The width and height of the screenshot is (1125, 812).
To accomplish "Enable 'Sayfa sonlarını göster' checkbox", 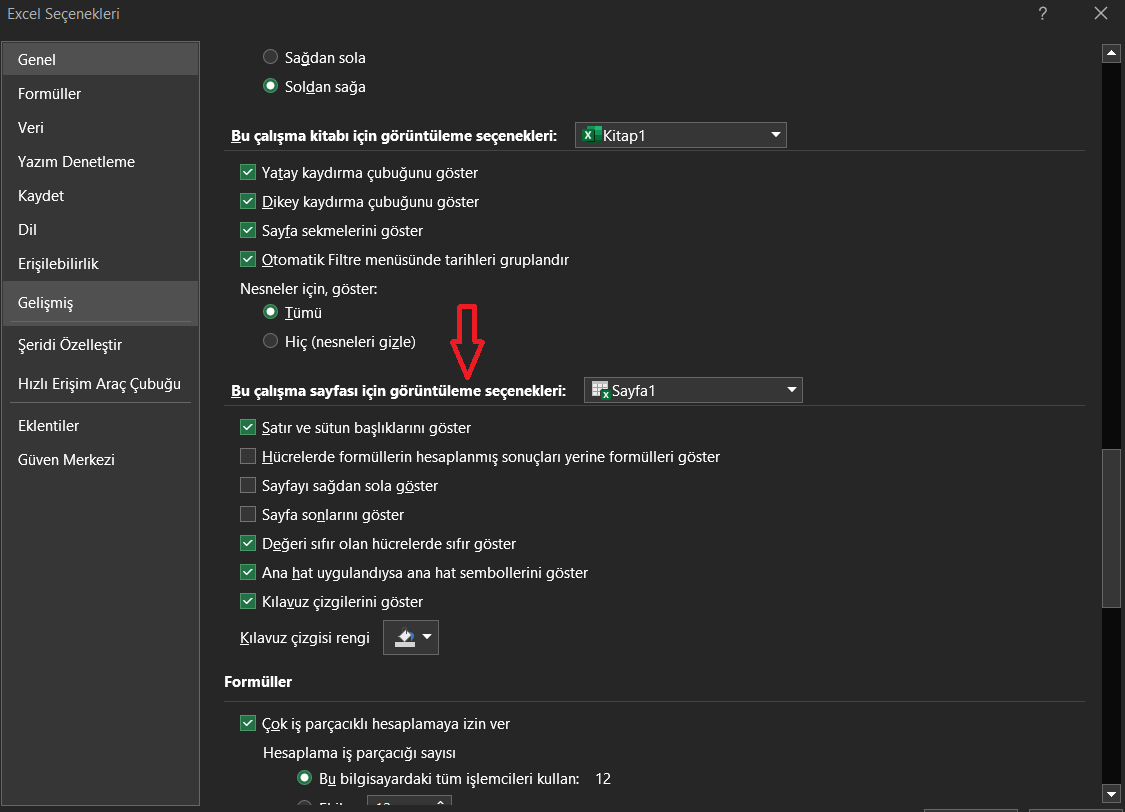I will 247,514.
